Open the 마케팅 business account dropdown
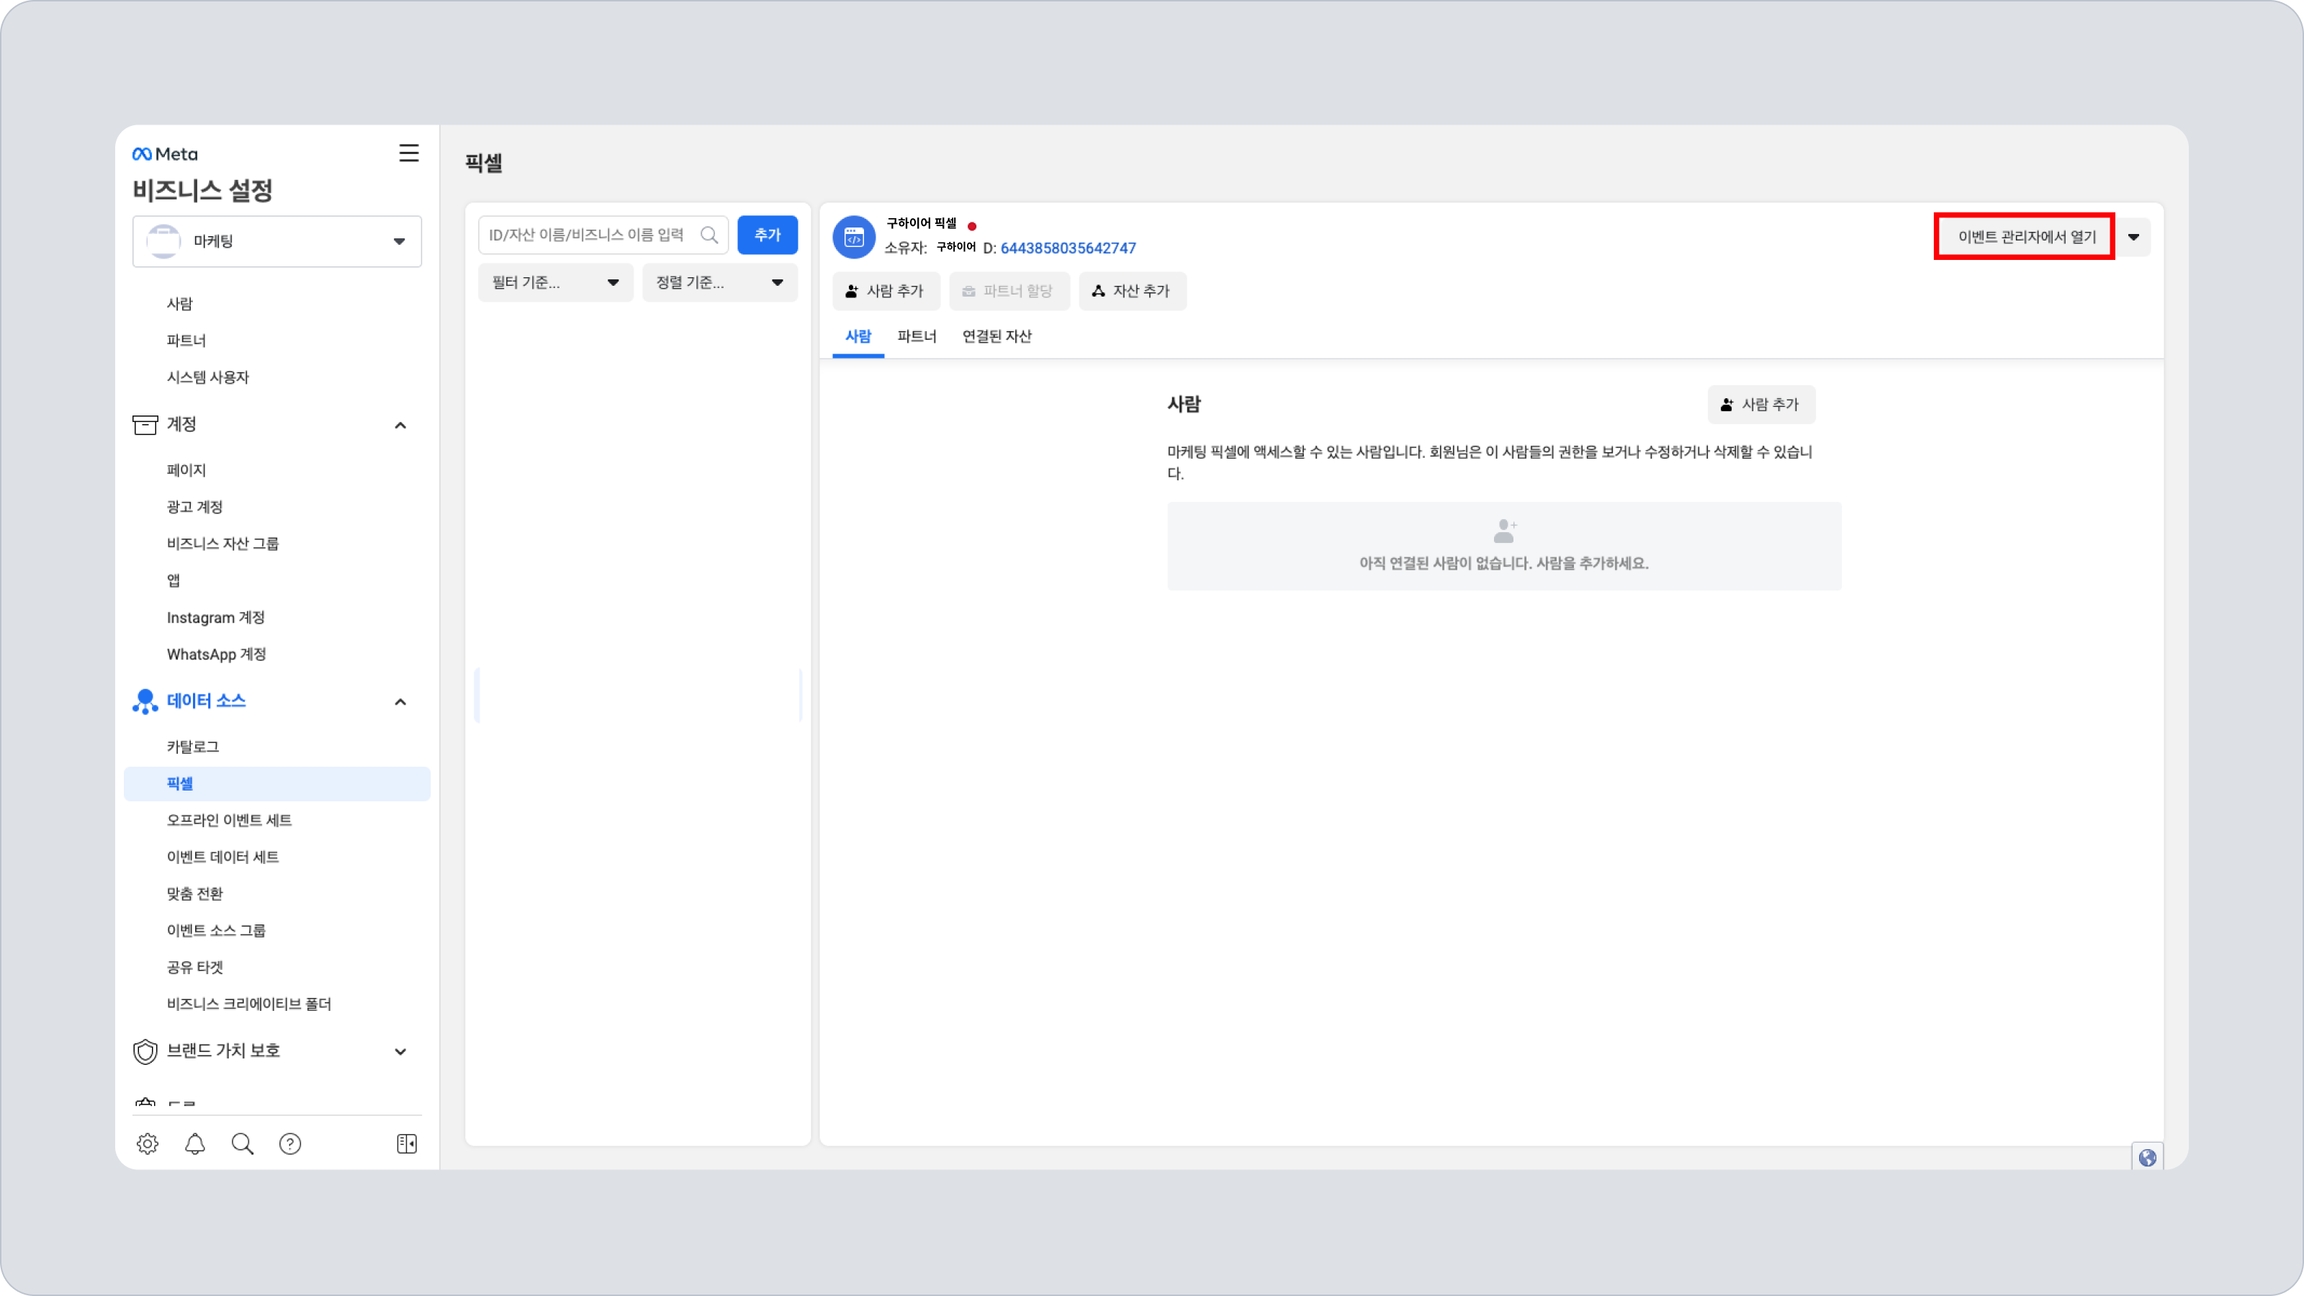Screen dimensions: 2304x1296 (x=277, y=241)
